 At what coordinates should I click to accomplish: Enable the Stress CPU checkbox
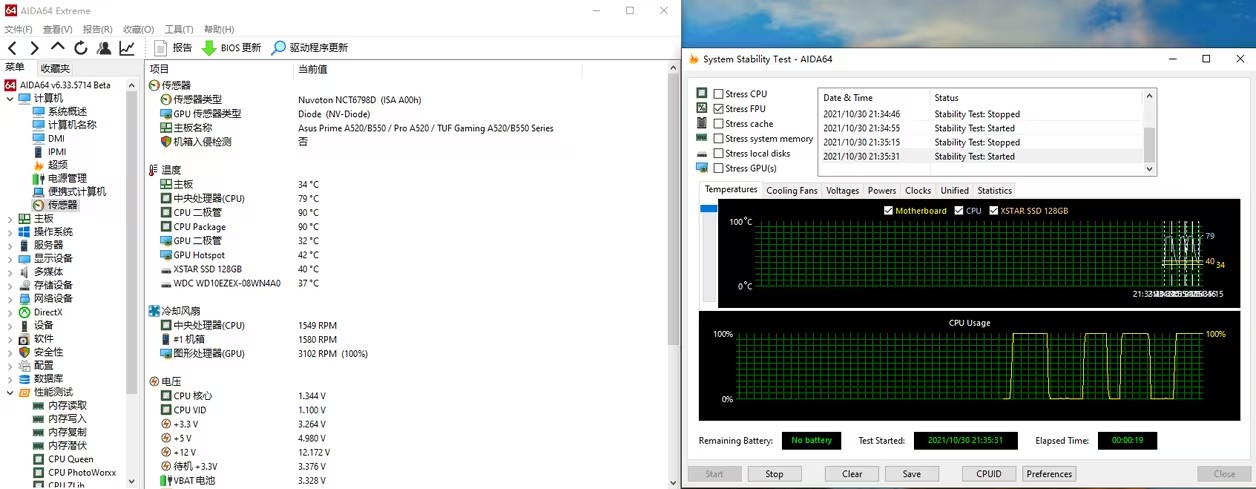(718, 94)
